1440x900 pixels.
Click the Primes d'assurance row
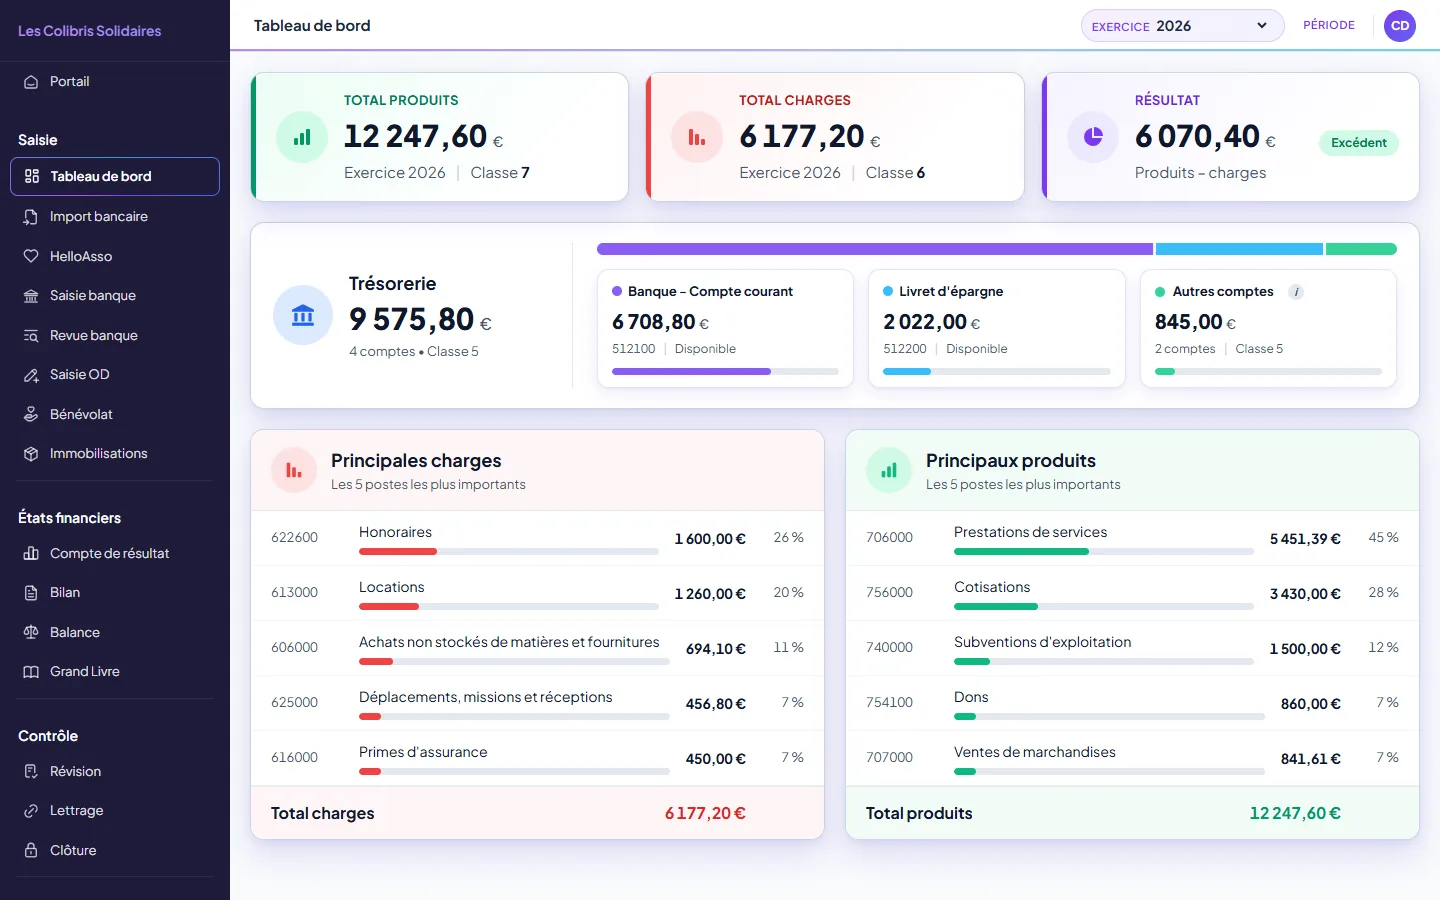click(x=537, y=758)
